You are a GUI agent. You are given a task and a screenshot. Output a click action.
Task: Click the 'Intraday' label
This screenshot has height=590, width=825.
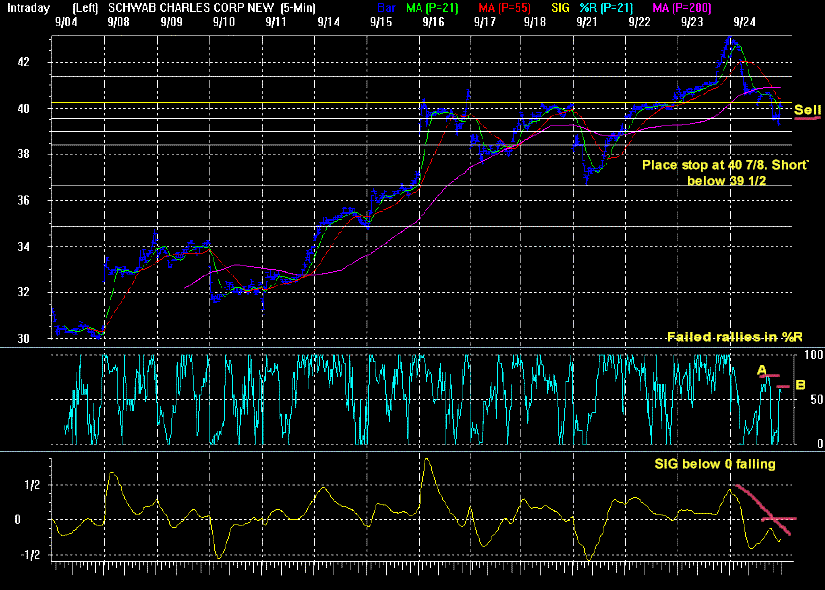pyautogui.click(x=28, y=8)
